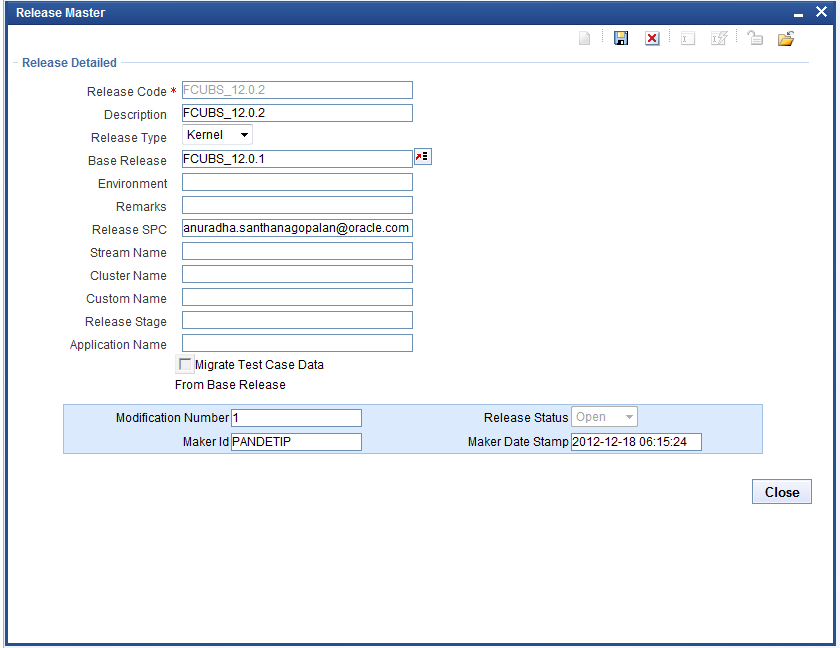This screenshot has height=648, width=840.
Task: Click the Maker Id field showing PANDETIP
Action: coord(296,442)
